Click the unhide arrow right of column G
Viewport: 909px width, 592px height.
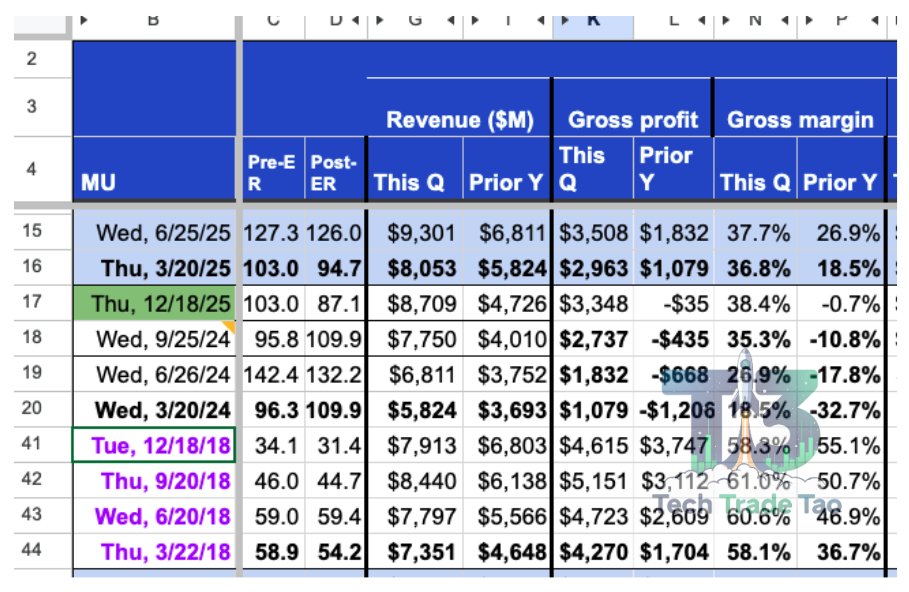coord(450,20)
